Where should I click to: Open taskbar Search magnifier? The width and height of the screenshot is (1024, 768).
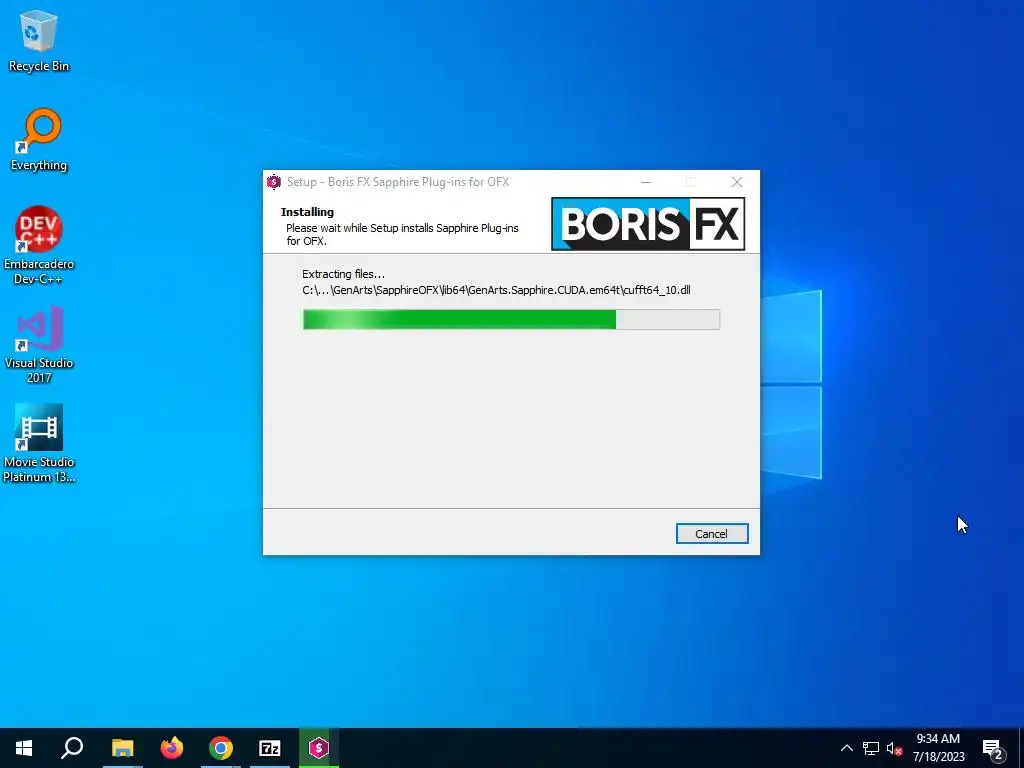click(72, 748)
